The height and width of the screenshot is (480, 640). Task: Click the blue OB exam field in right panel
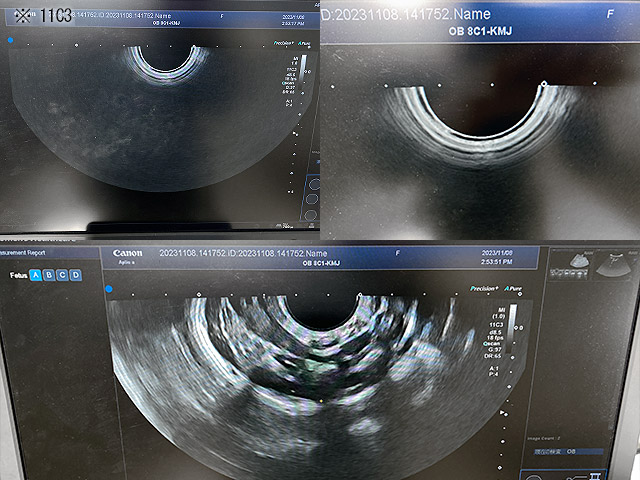[569, 451]
